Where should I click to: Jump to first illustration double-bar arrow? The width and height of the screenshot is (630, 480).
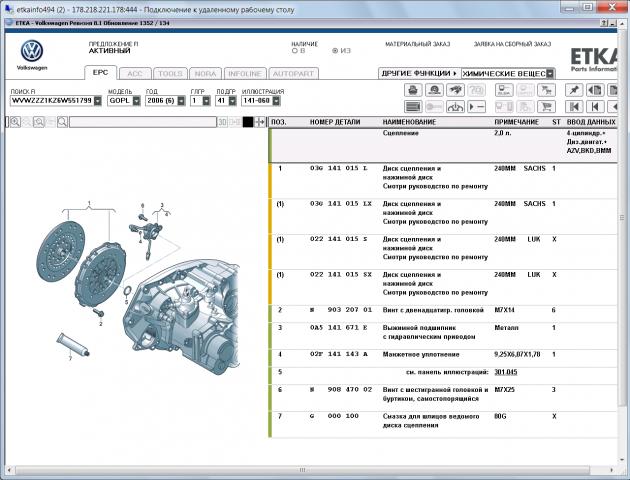coord(574,106)
